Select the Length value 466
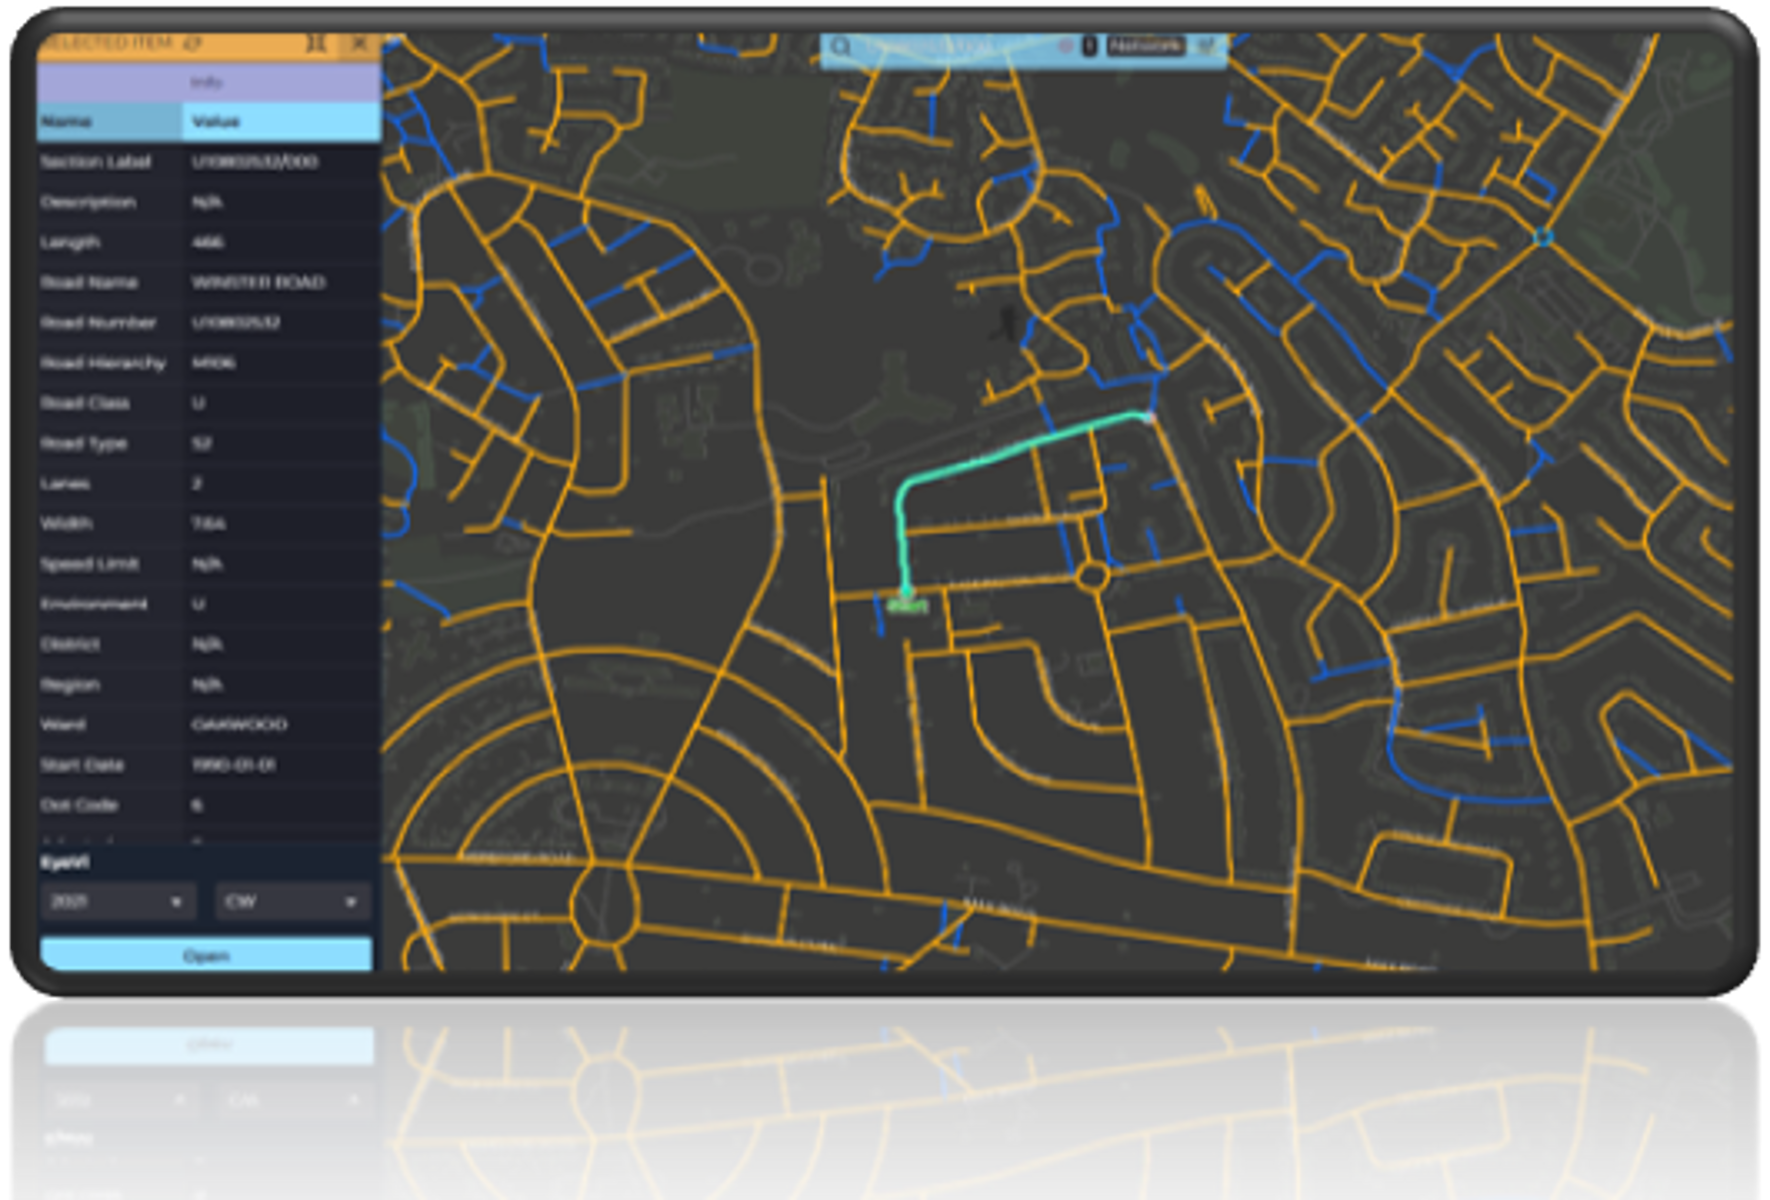The height and width of the screenshot is (1200, 1770). pos(208,242)
